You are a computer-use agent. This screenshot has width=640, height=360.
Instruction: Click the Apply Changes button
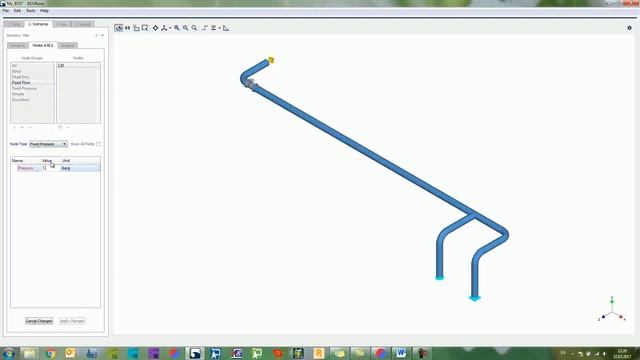[72, 321]
